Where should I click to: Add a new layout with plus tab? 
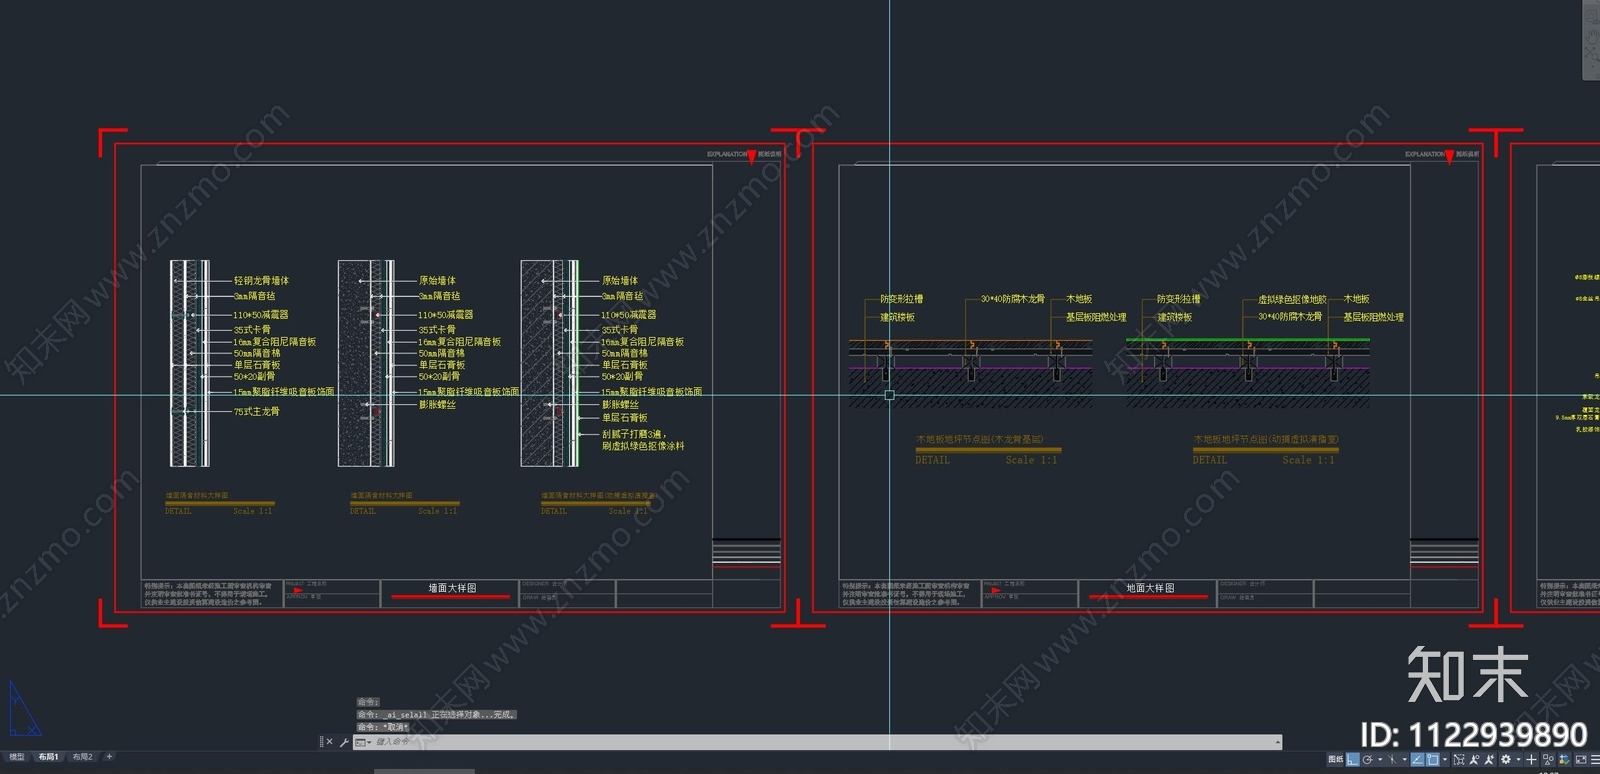coord(109,757)
